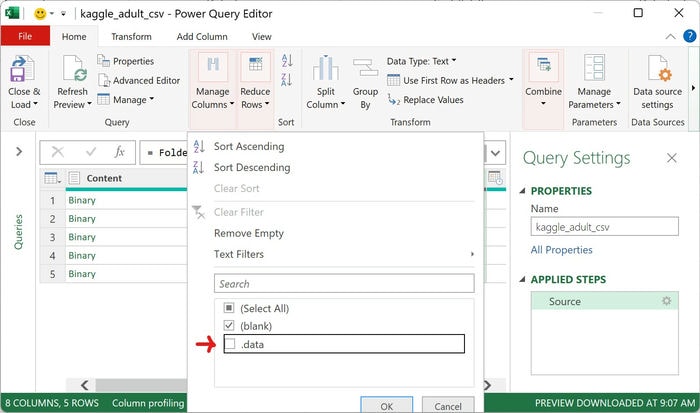Edit the query Name field
This screenshot has height=413, width=700.
pos(604,227)
